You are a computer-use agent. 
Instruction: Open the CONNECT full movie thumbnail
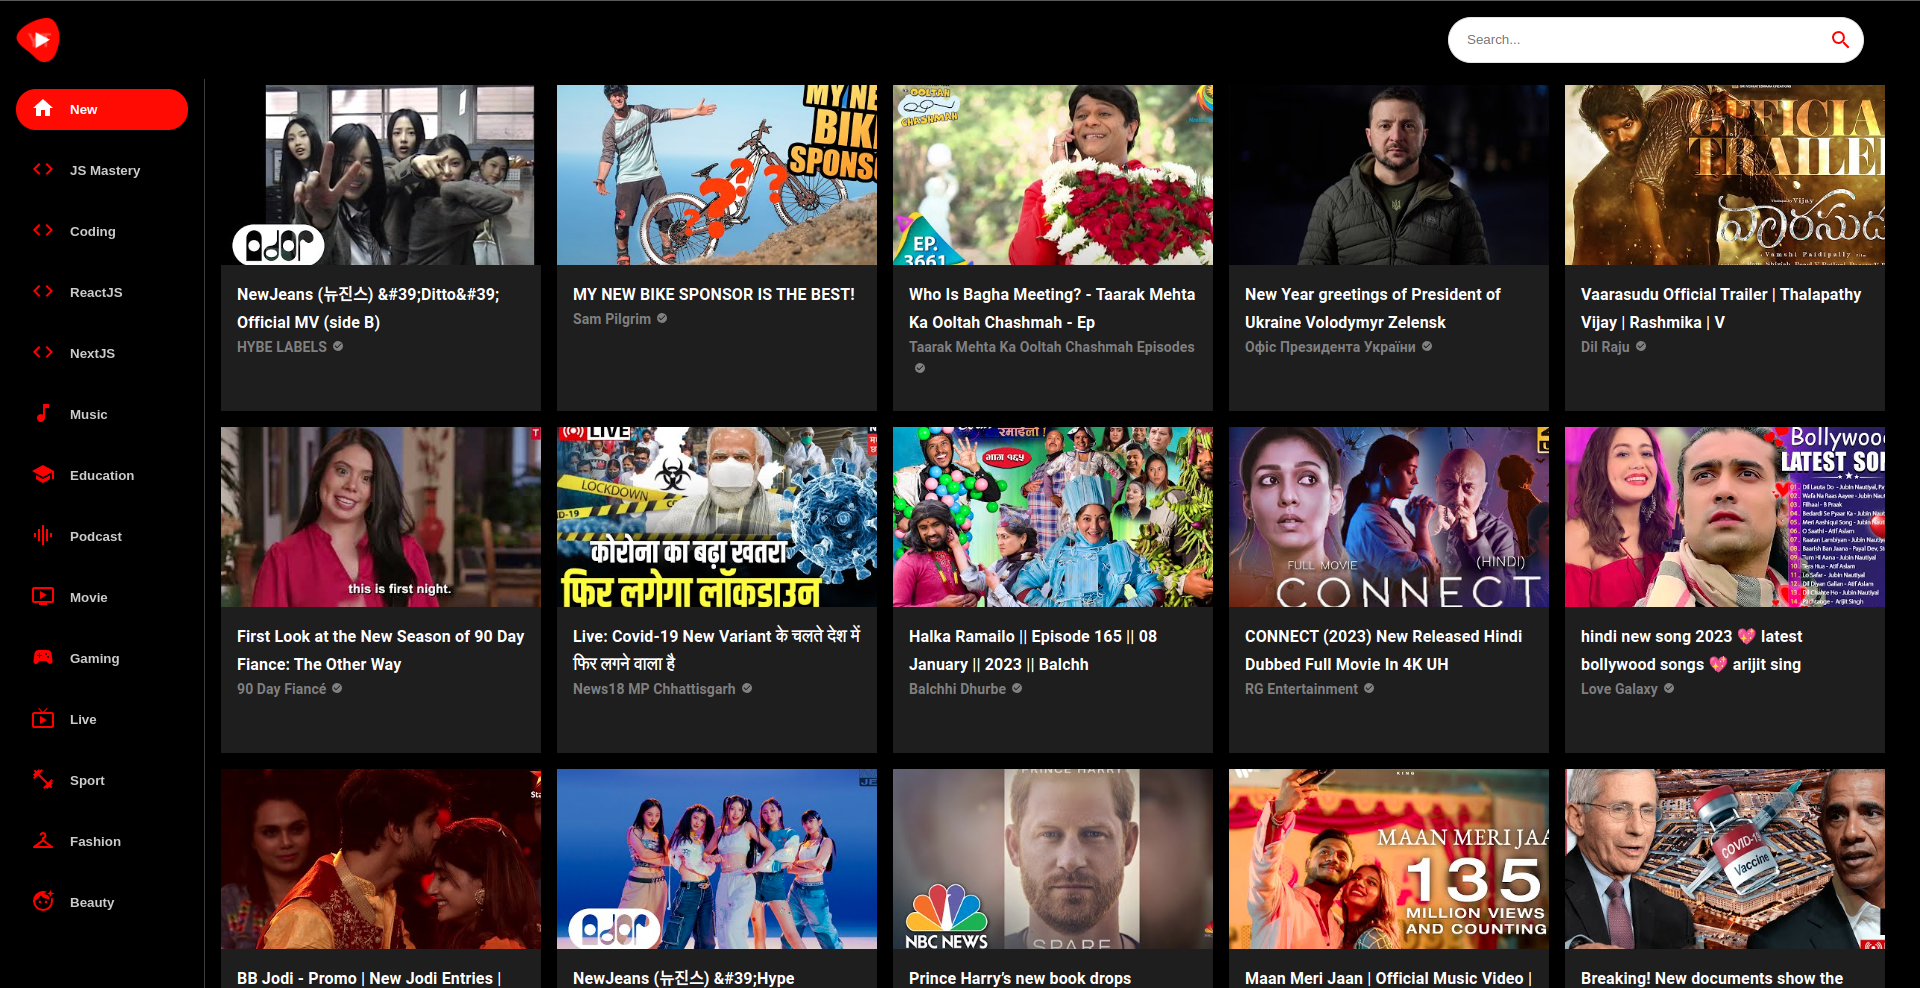[1389, 517]
